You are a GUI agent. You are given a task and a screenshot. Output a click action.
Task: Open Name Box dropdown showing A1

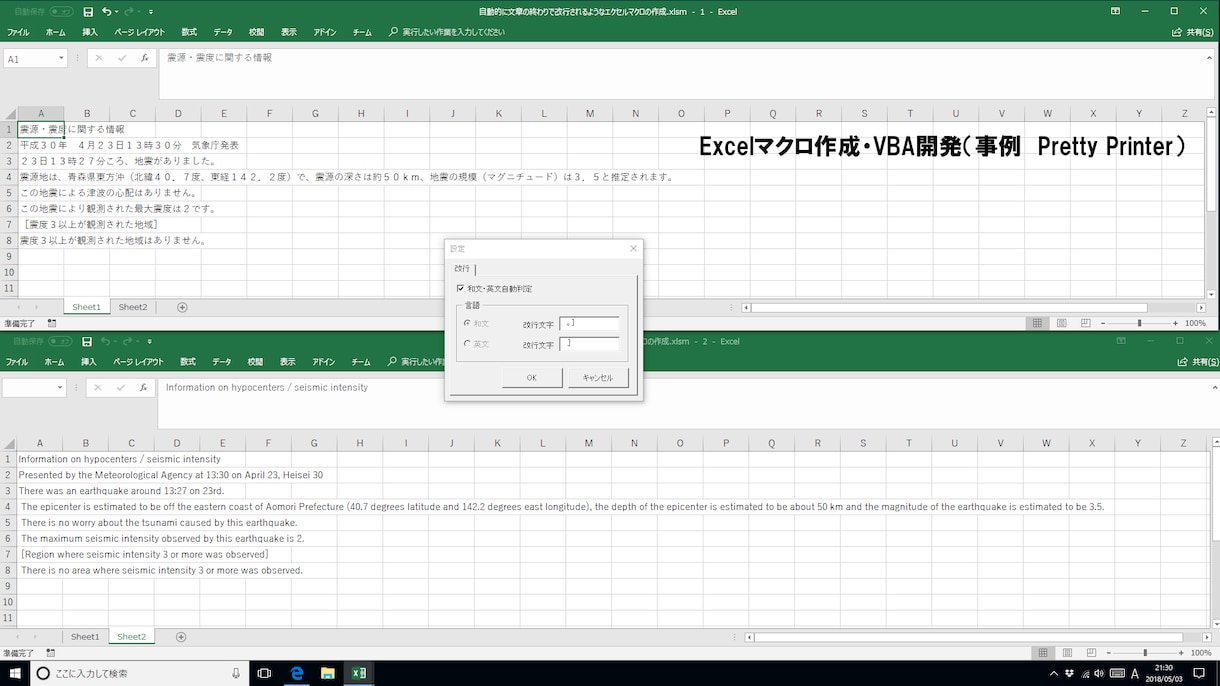click(x=61, y=59)
